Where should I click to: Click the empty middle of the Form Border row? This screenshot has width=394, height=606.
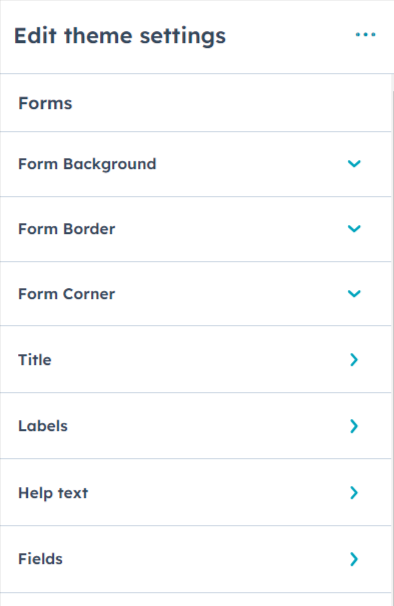(x=231, y=229)
